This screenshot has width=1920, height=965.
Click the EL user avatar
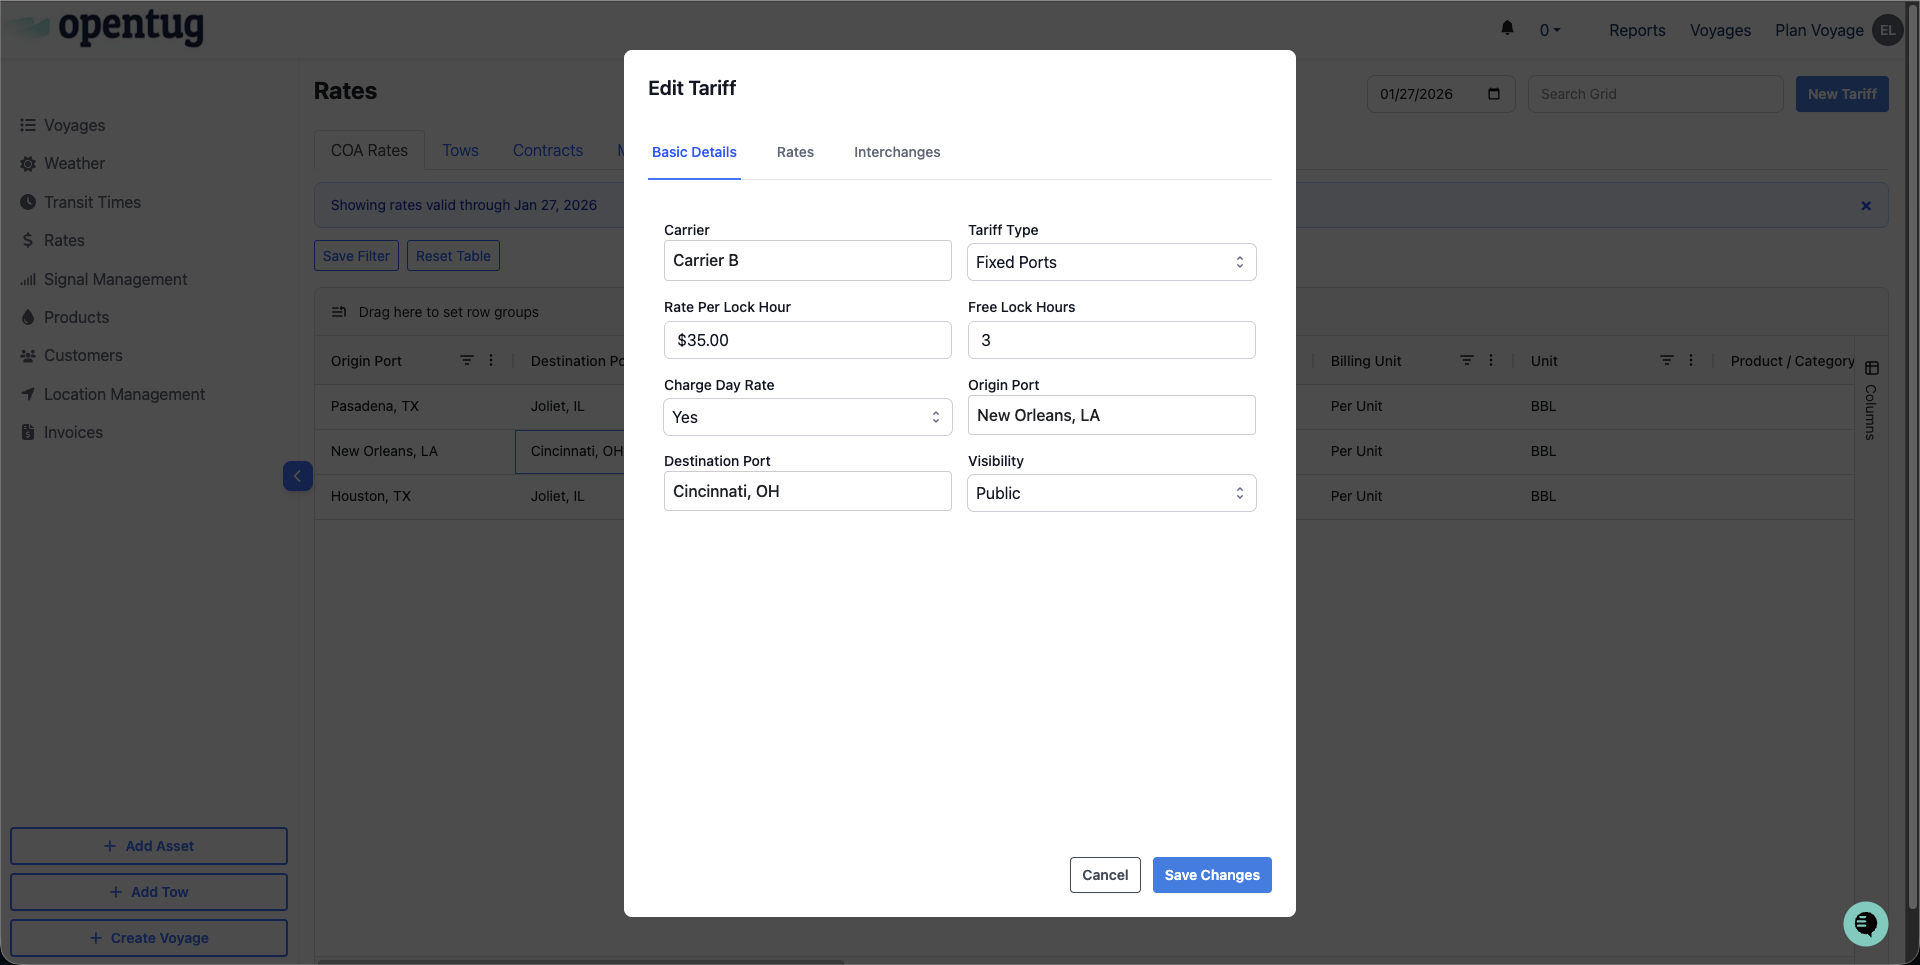1887,30
